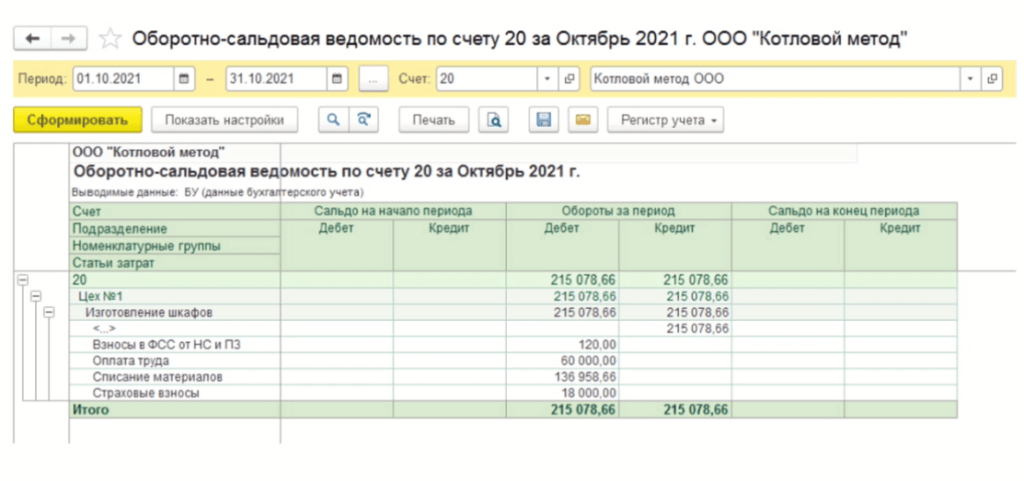This screenshot has height=481, width=1024.
Task: Collapse the account 20 tree group
Action: pos(22,280)
